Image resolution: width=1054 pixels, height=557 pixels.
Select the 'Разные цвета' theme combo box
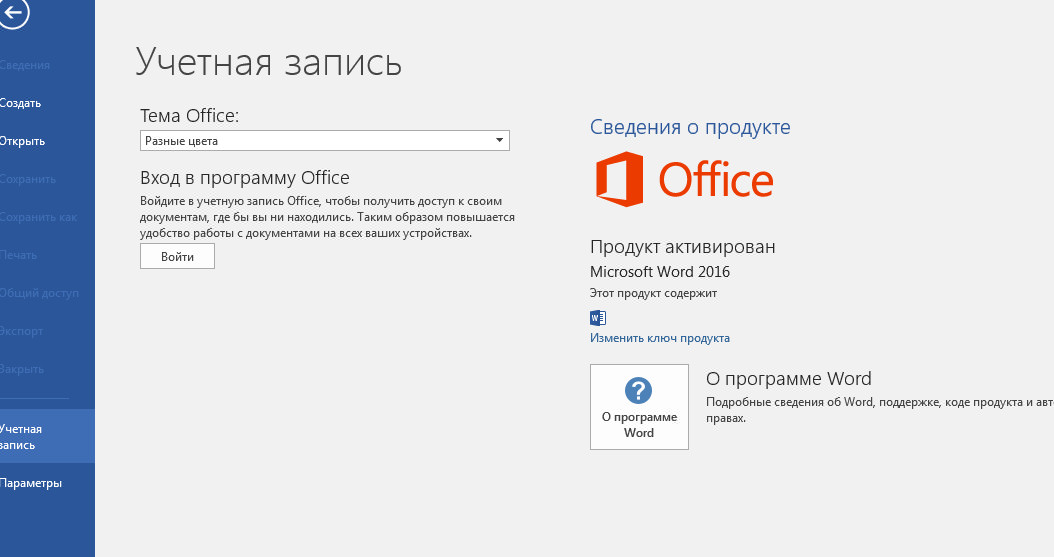[x=325, y=140]
